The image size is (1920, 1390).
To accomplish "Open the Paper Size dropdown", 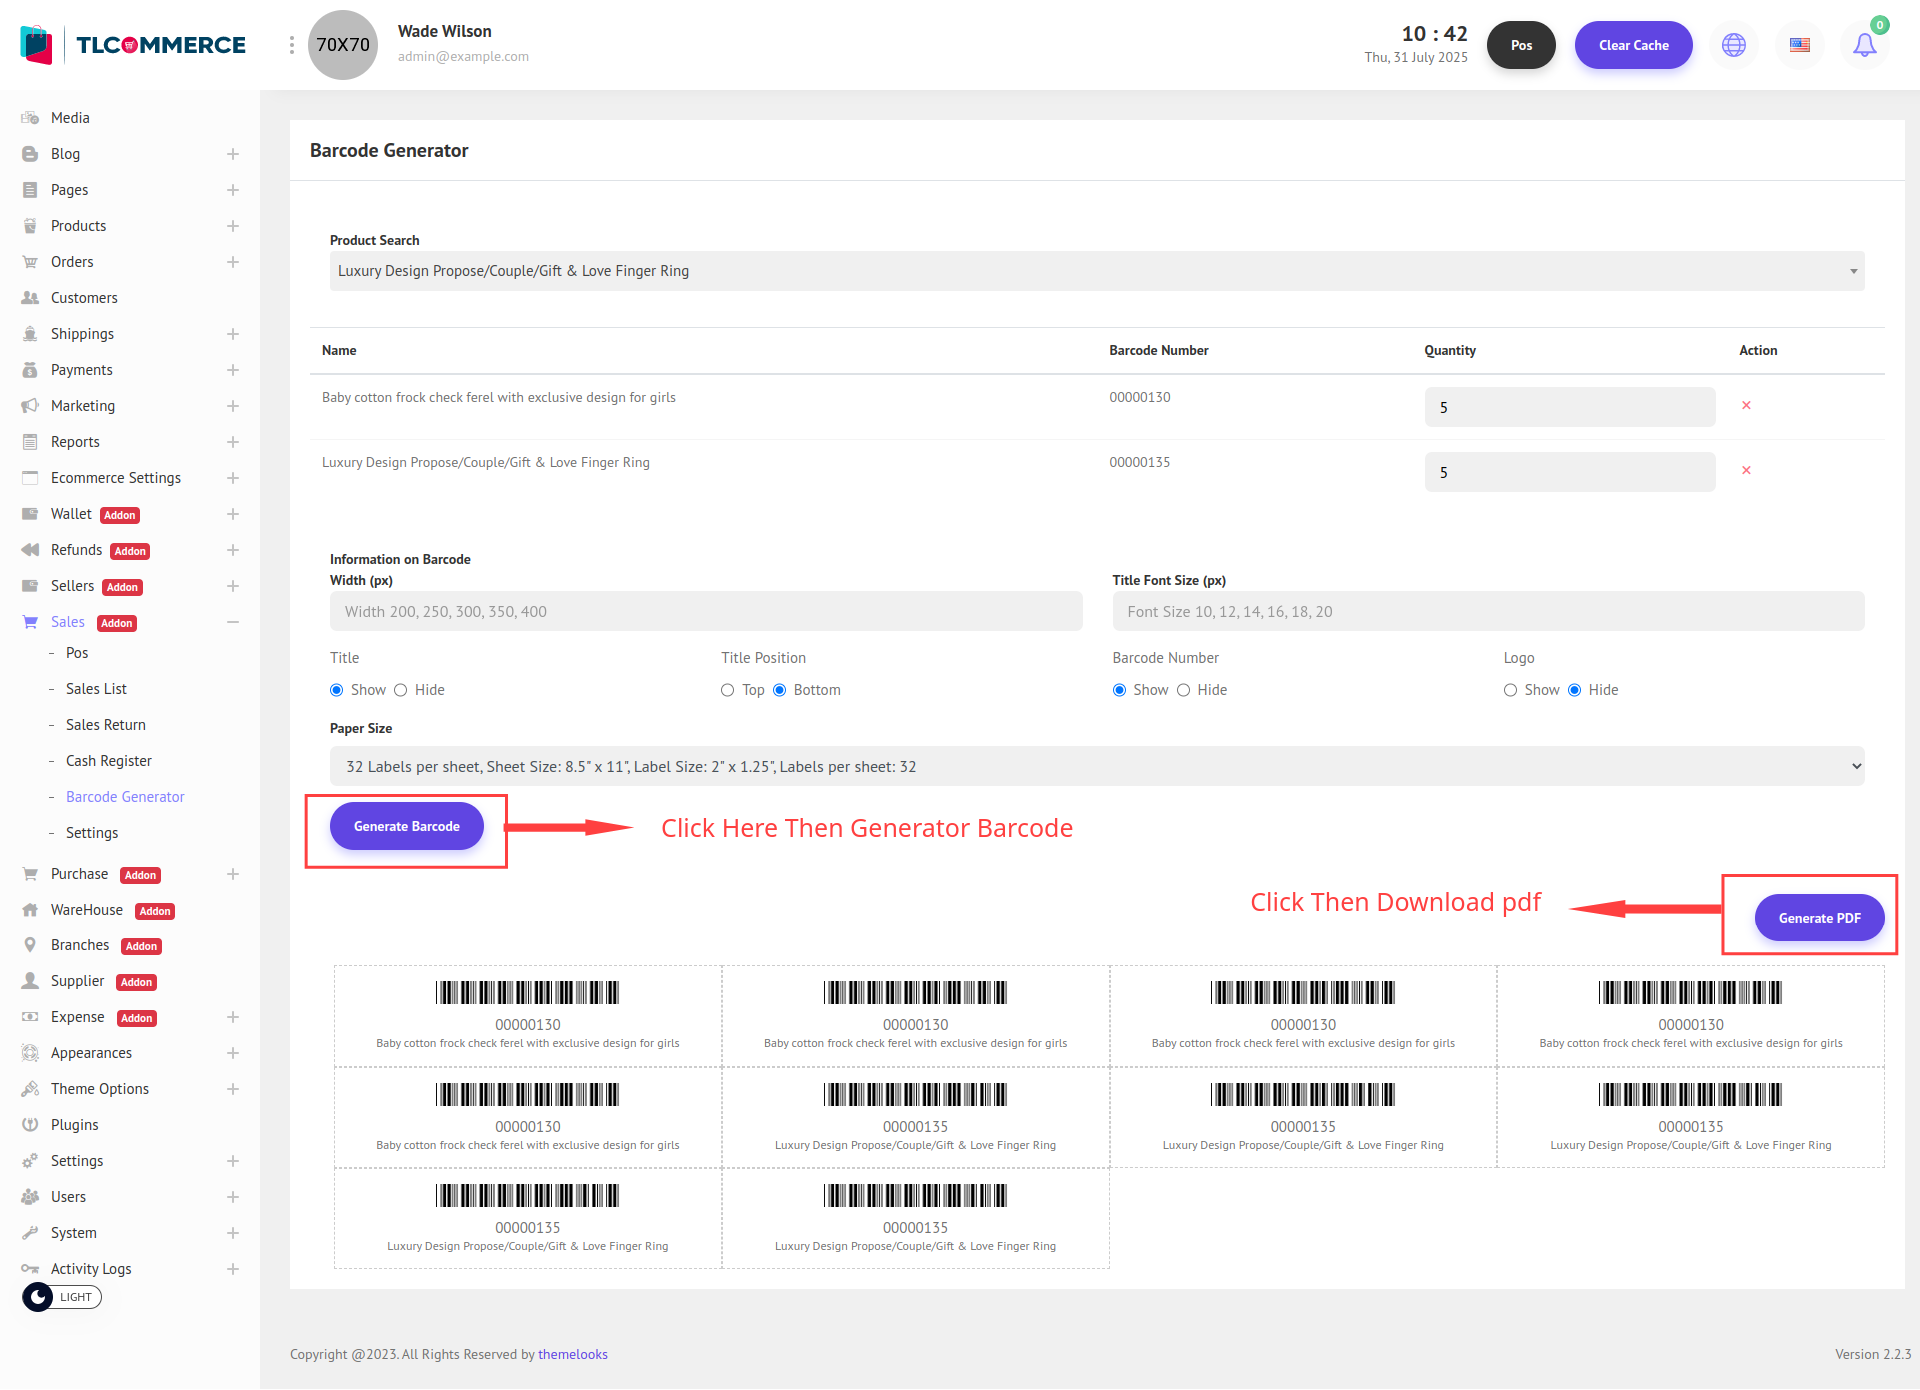I will [1096, 767].
